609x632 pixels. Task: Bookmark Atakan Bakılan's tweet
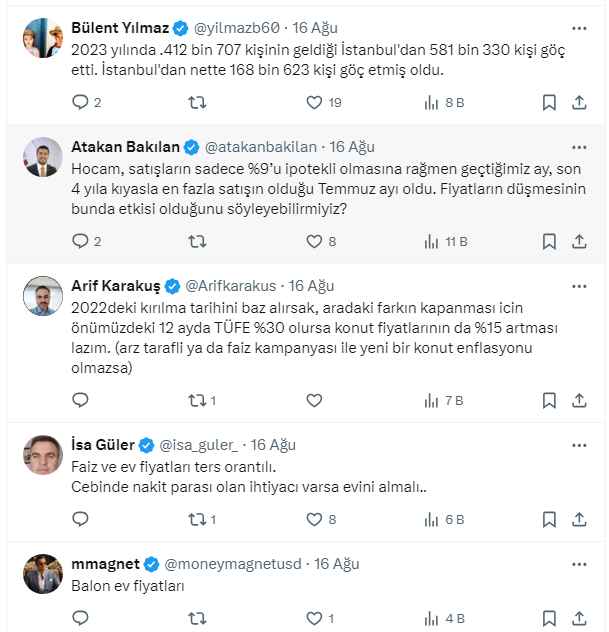pos(549,241)
